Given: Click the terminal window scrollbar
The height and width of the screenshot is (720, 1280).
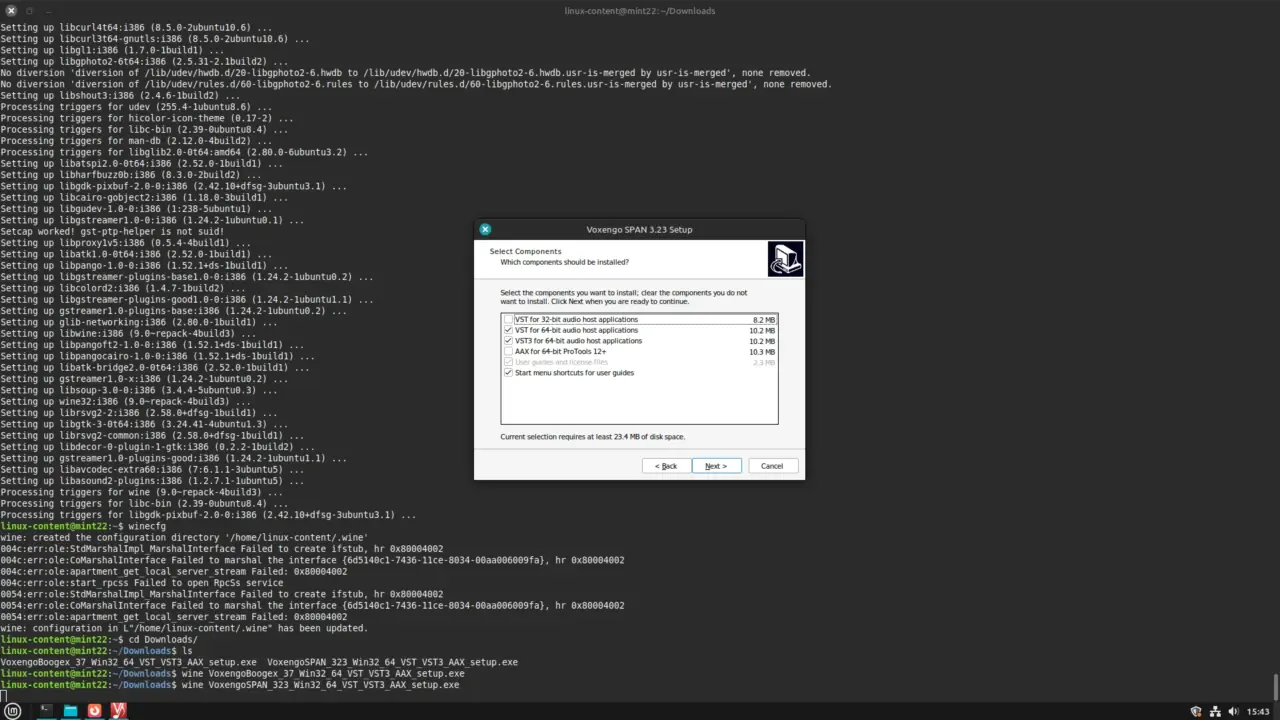Looking at the screenshot, I should click(1275, 688).
